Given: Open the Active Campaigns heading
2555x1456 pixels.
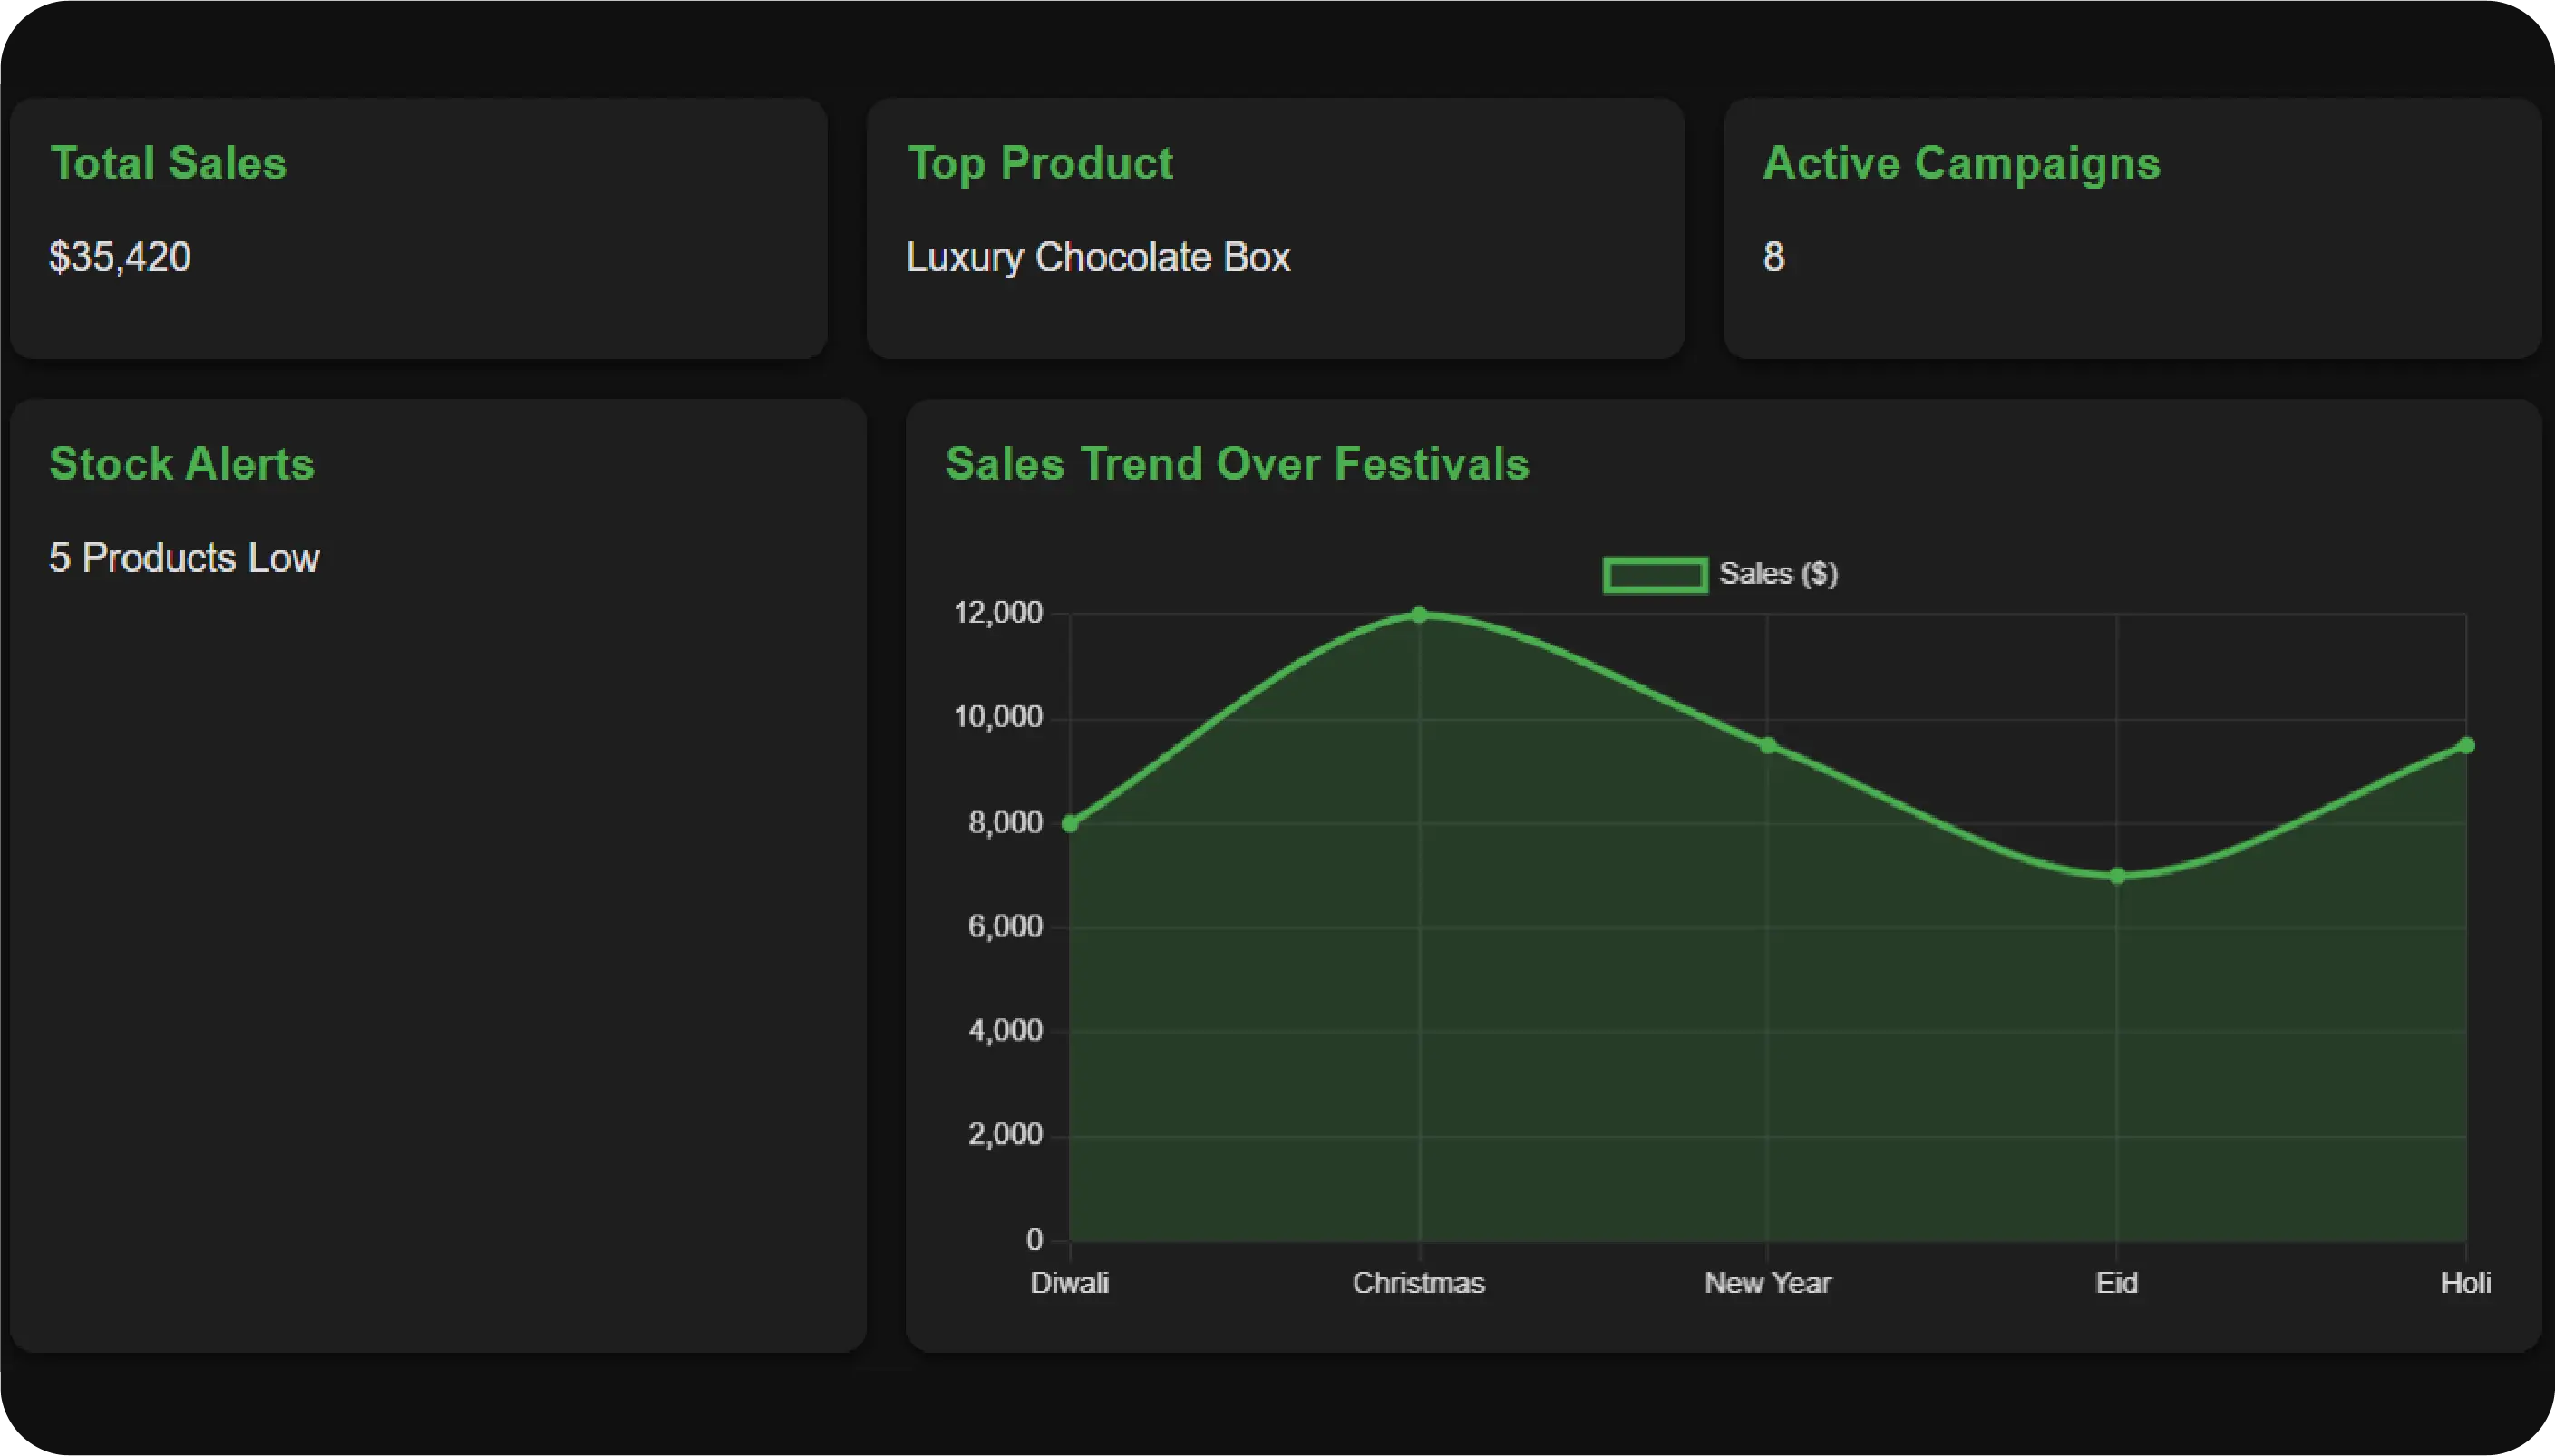Looking at the screenshot, I should tap(1960, 163).
